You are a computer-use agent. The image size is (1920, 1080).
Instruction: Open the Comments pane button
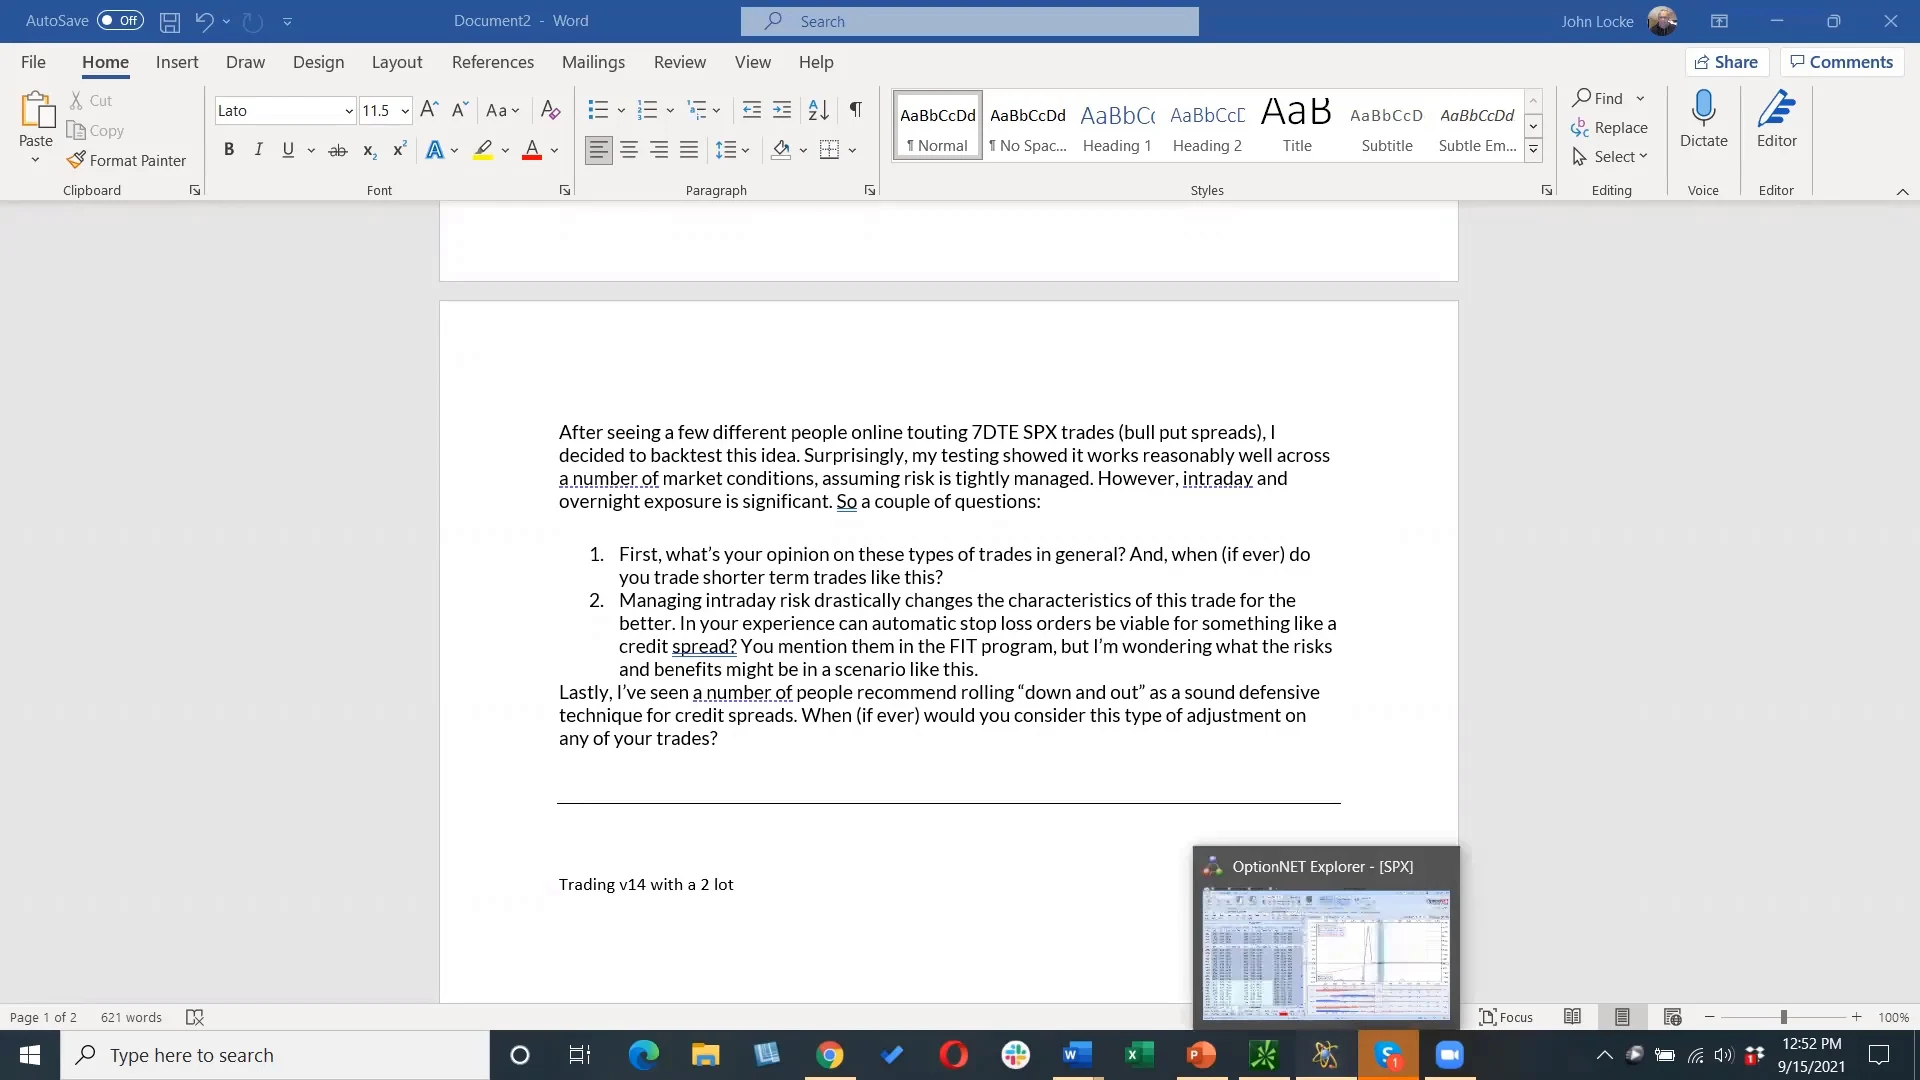point(1841,62)
